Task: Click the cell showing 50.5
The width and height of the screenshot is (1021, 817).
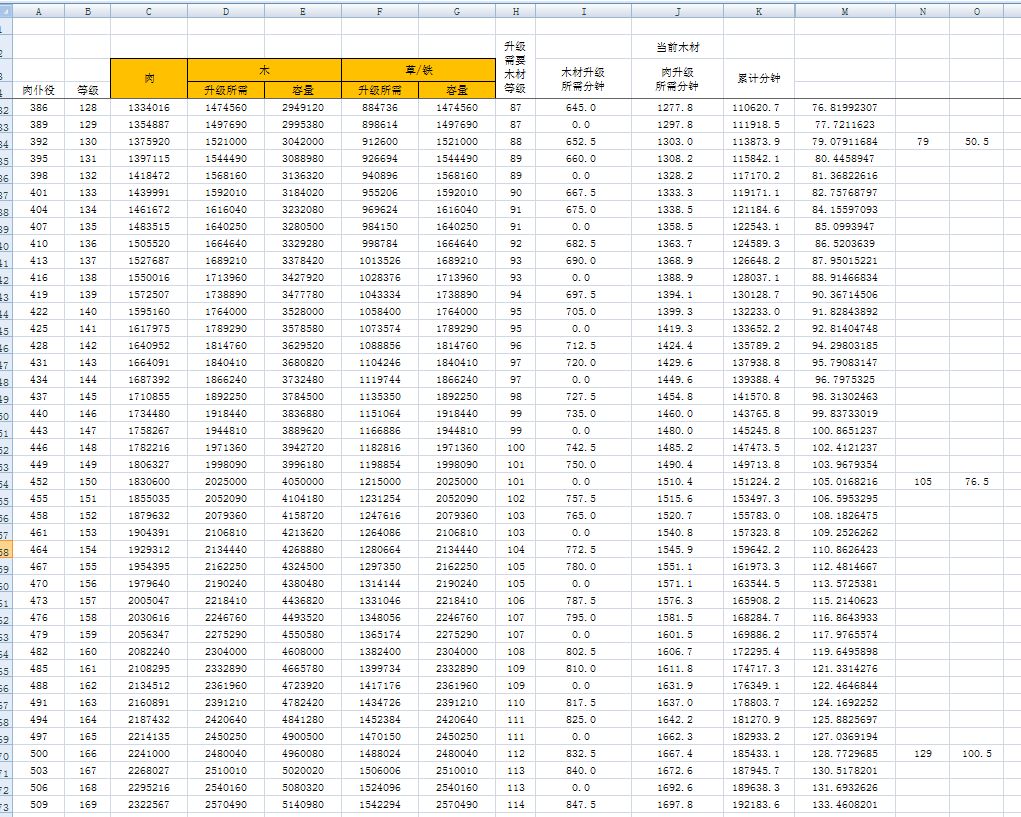Action: click(x=976, y=142)
